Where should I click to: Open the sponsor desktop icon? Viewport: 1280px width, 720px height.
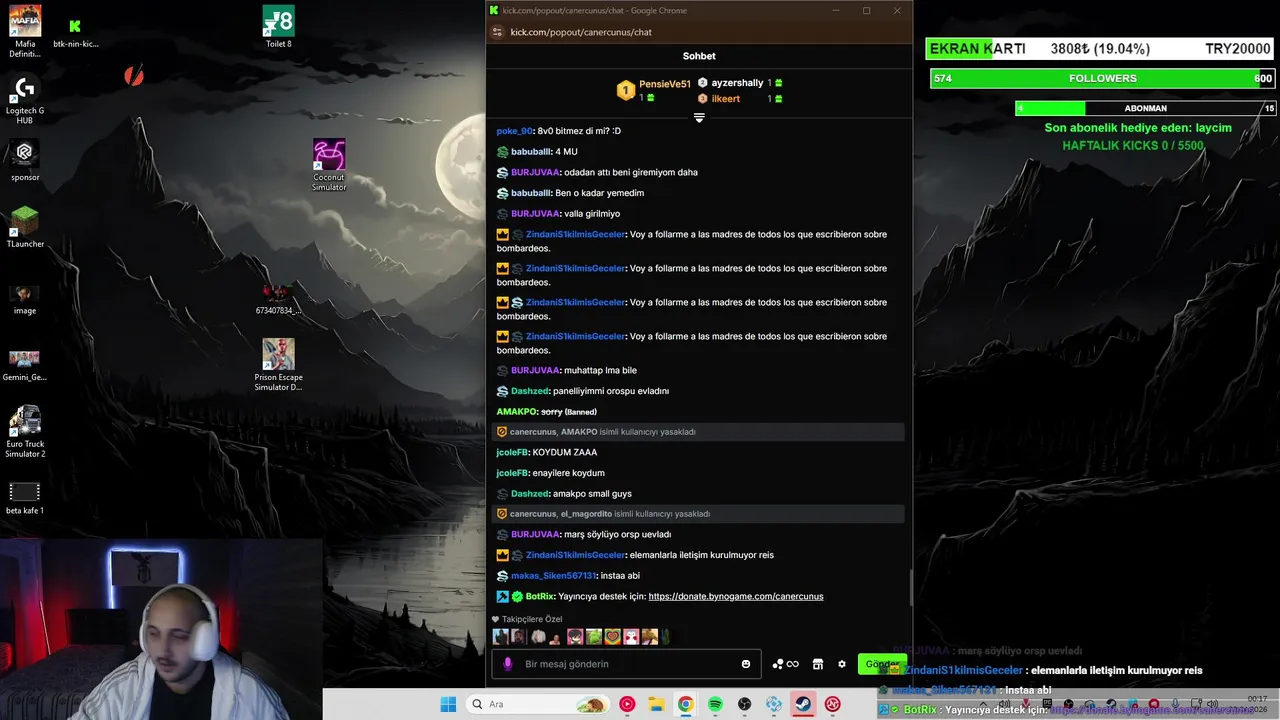tap(25, 160)
